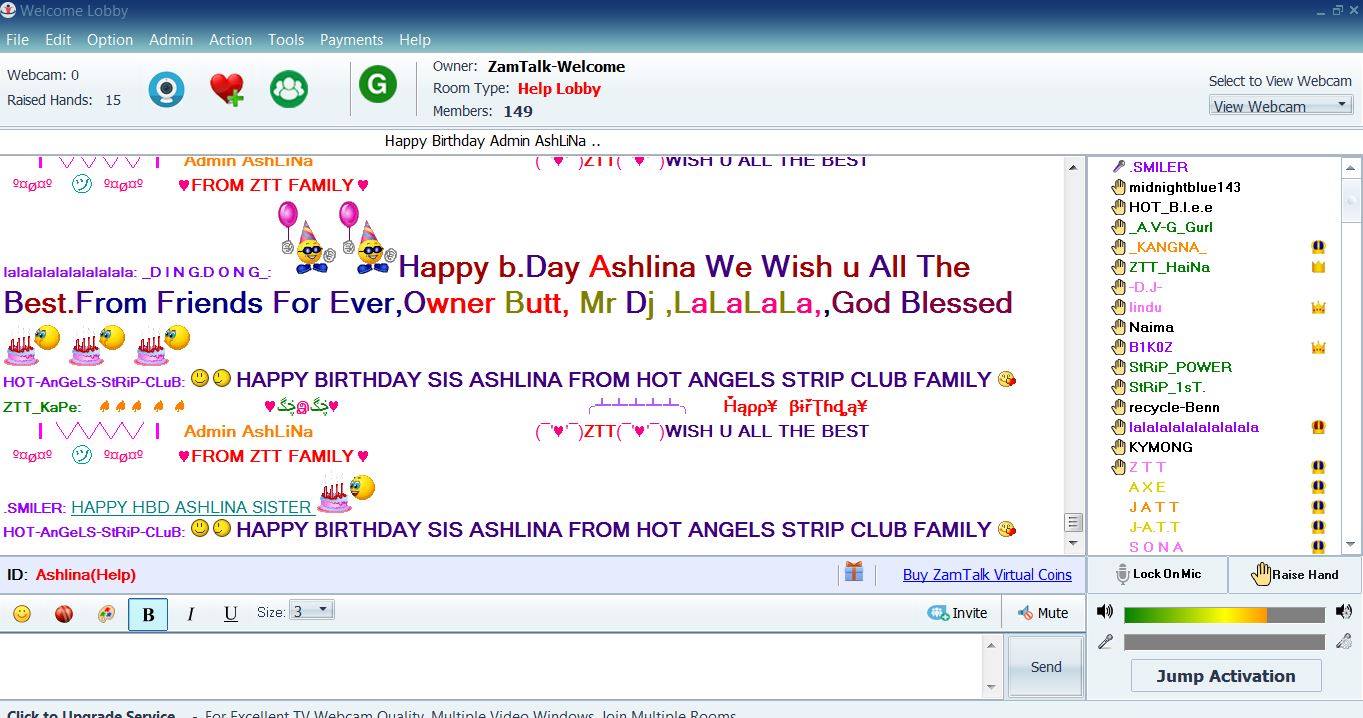Click the blue webcam icon in toolbar
1363x718 pixels.
pyautogui.click(x=167, y=89)
